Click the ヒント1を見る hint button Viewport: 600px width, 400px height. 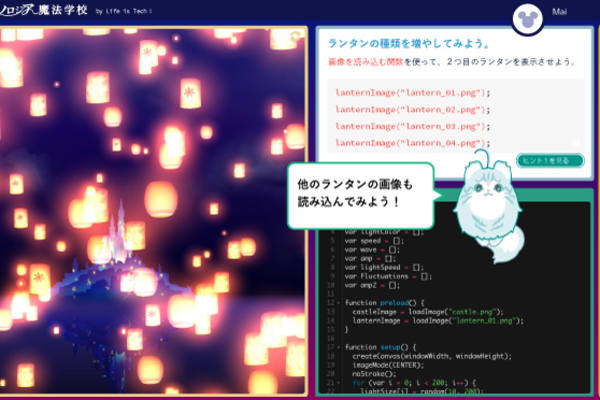tap(550, 160)
